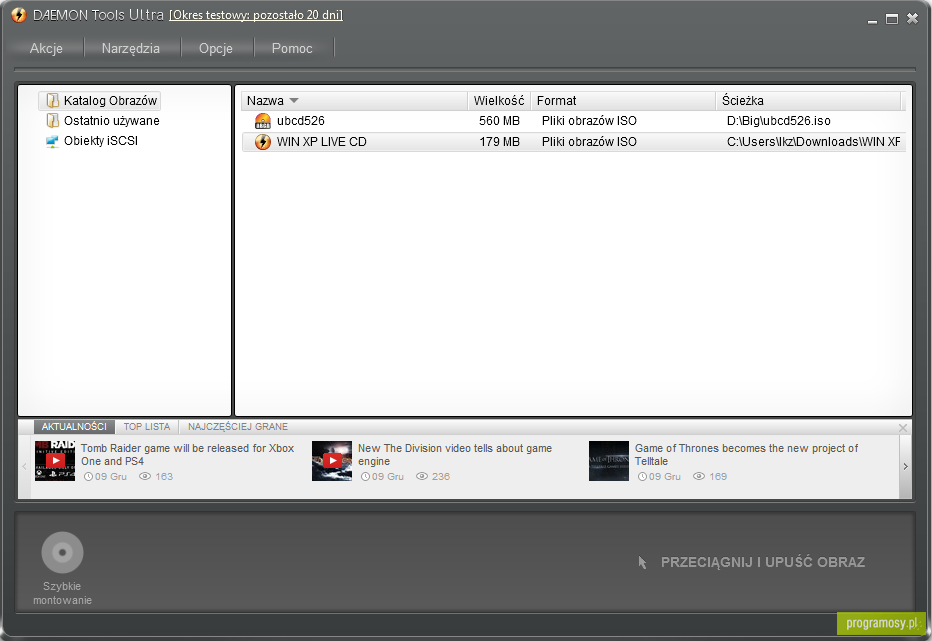Sort the list by the Nazwa column
932x641 pixels.
pos(354,100)
